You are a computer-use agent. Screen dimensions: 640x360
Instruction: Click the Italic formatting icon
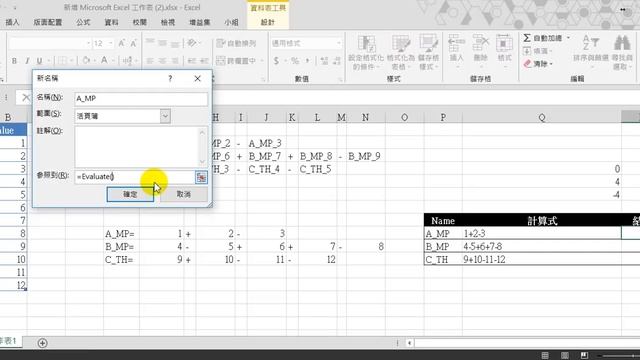(27, 61)
